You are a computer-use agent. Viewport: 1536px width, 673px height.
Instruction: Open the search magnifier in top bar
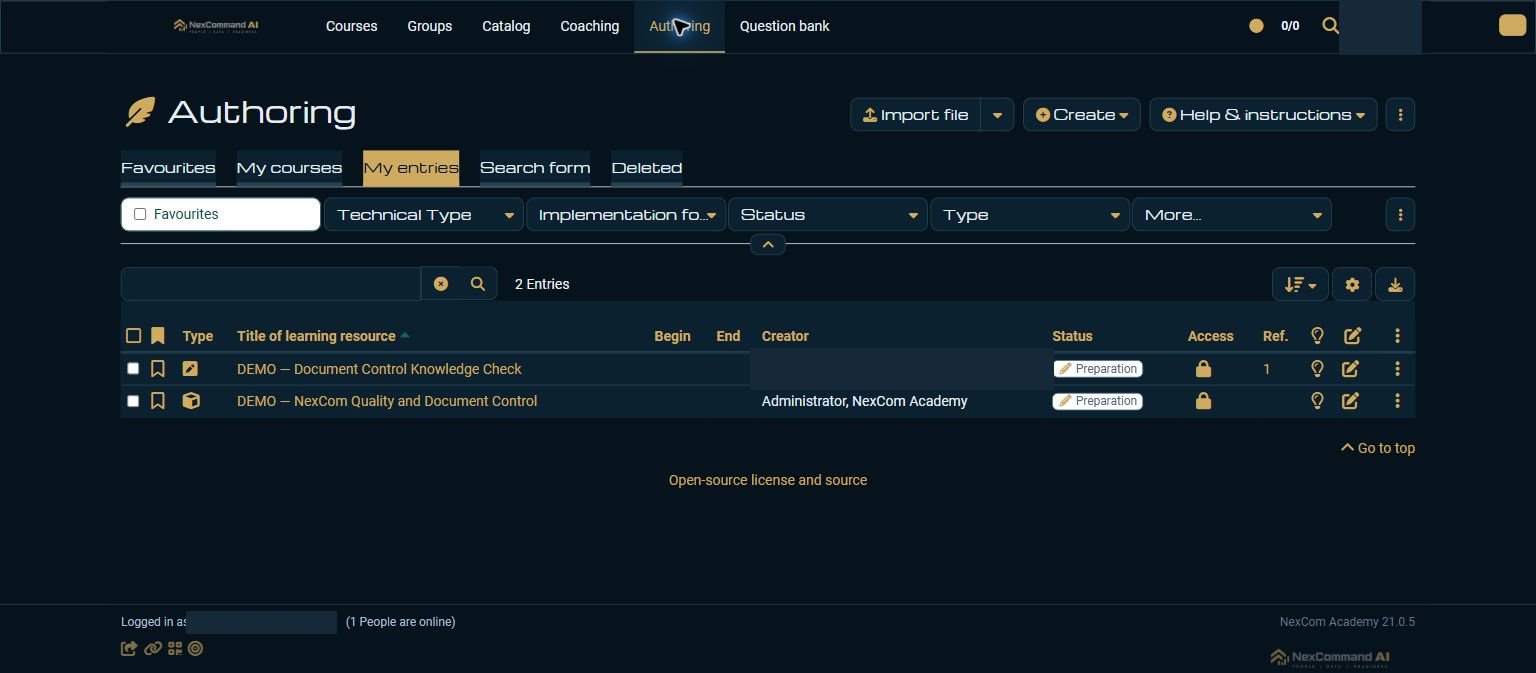point(1330,26)
